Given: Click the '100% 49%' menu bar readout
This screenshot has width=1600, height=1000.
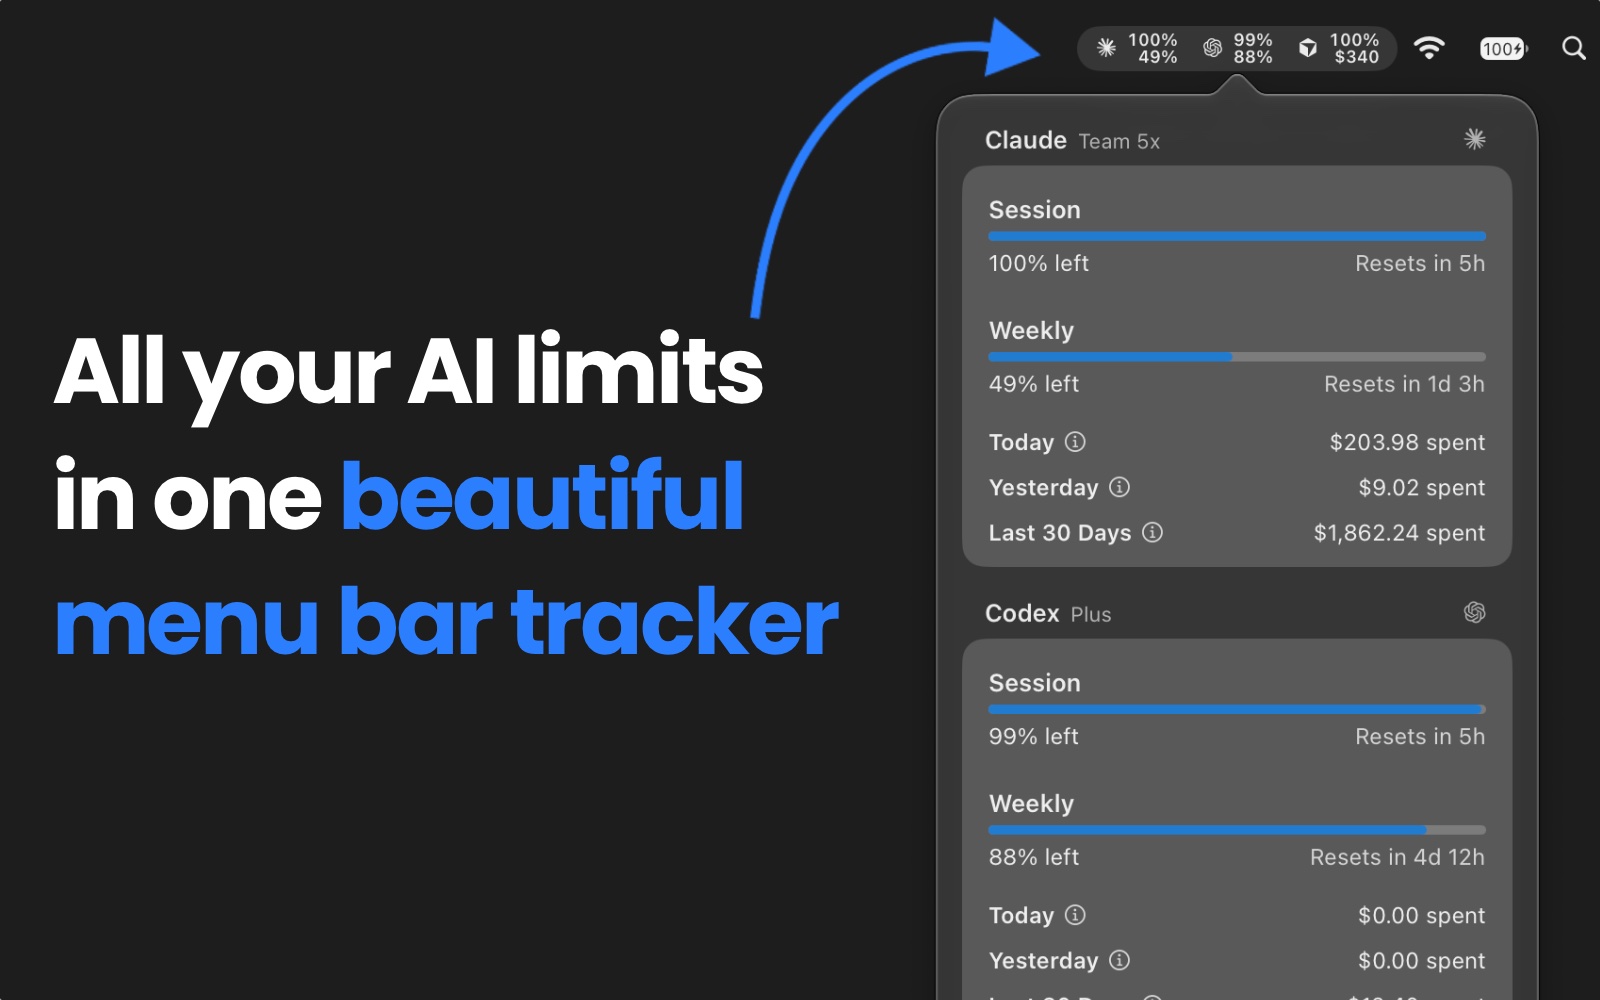Looking at the screenshot, I should (1153, 48).
